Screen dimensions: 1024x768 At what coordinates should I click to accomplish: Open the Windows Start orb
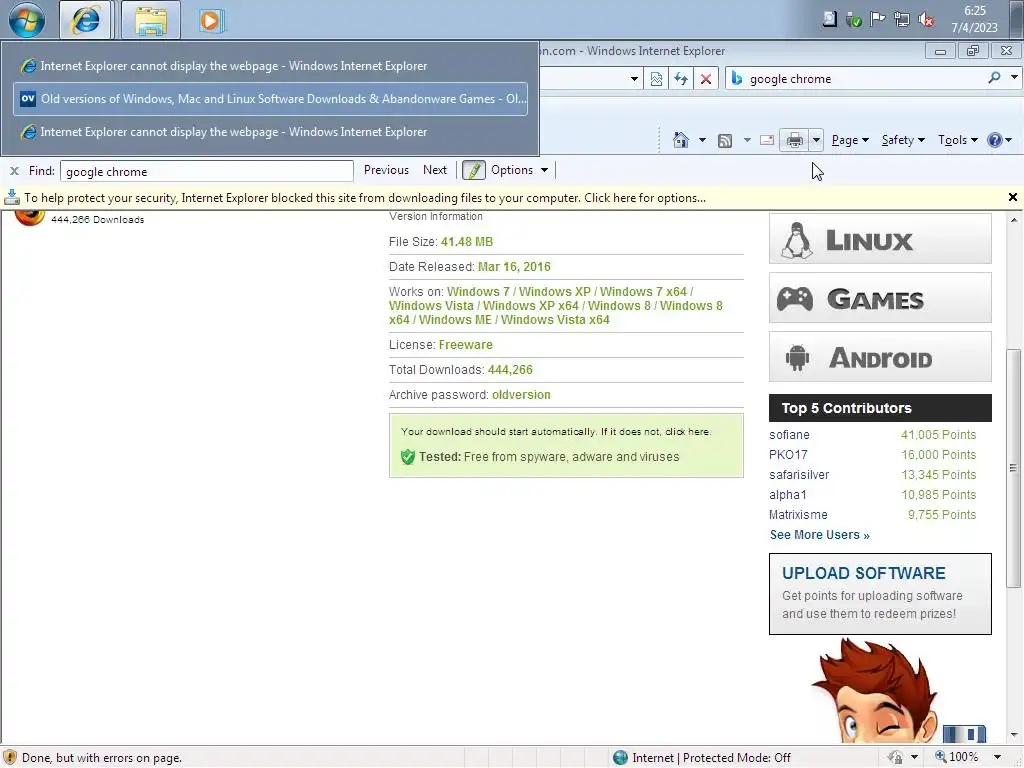pyautogui.click(x=27, y=20)
